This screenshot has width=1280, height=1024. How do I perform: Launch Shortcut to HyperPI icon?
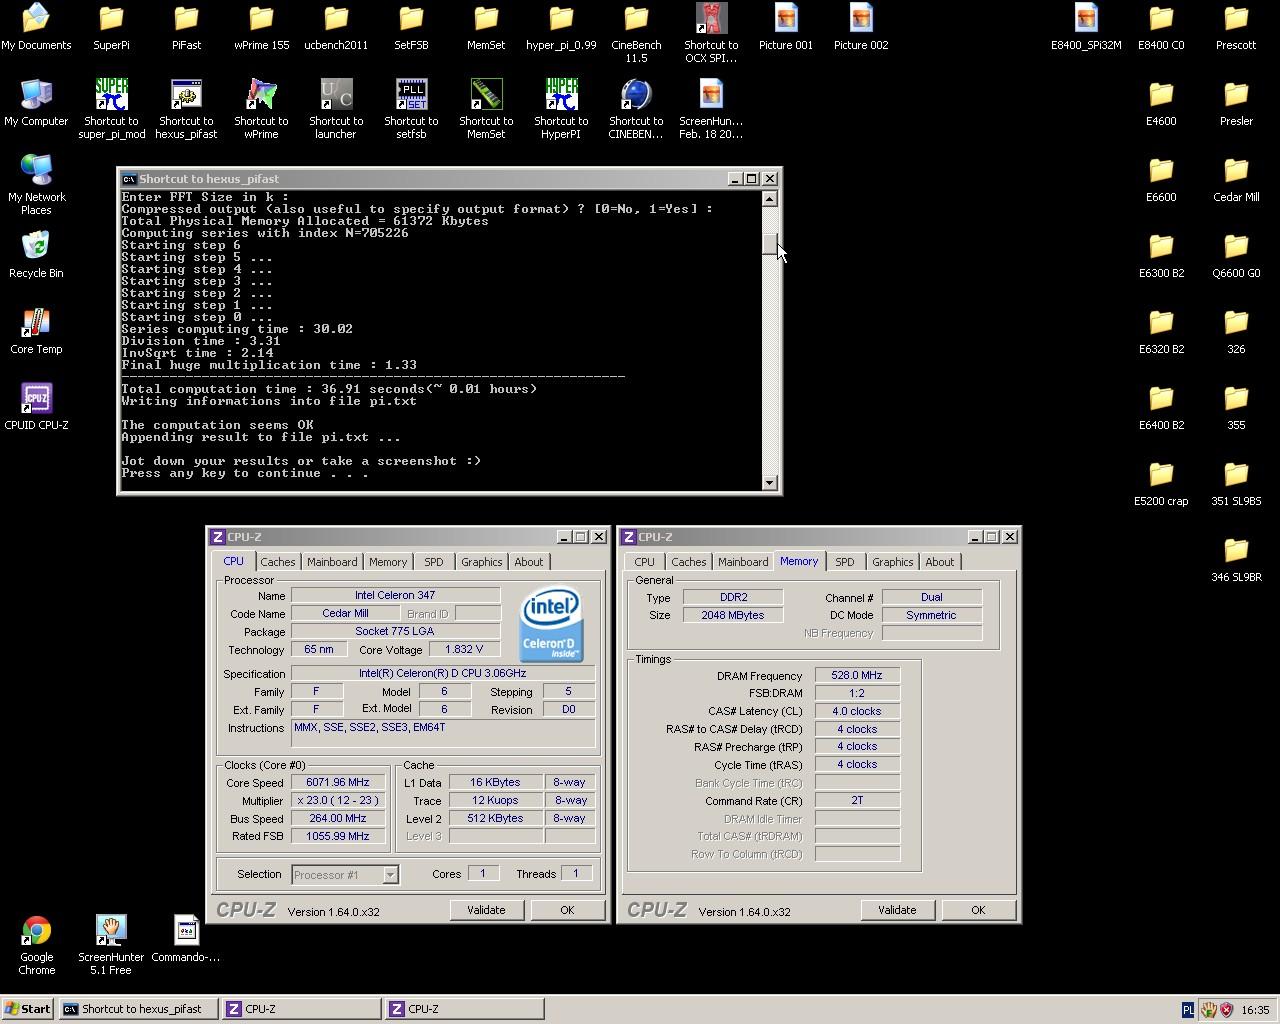click(x=561, y=109)
